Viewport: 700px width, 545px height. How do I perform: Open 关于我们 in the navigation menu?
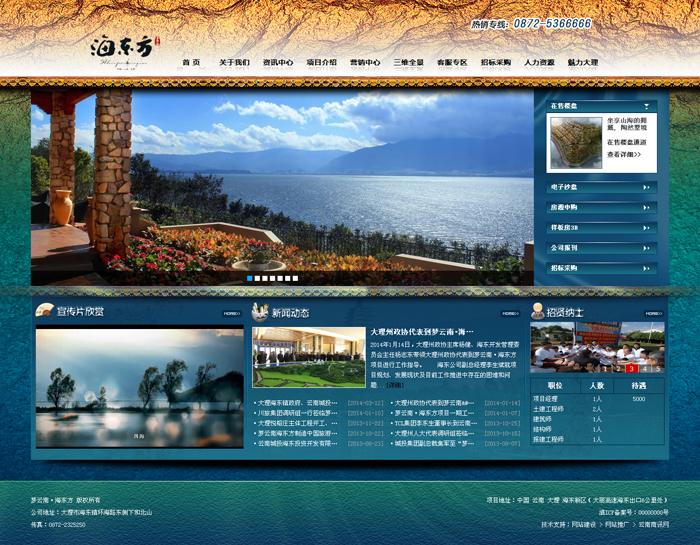[234, 63]
